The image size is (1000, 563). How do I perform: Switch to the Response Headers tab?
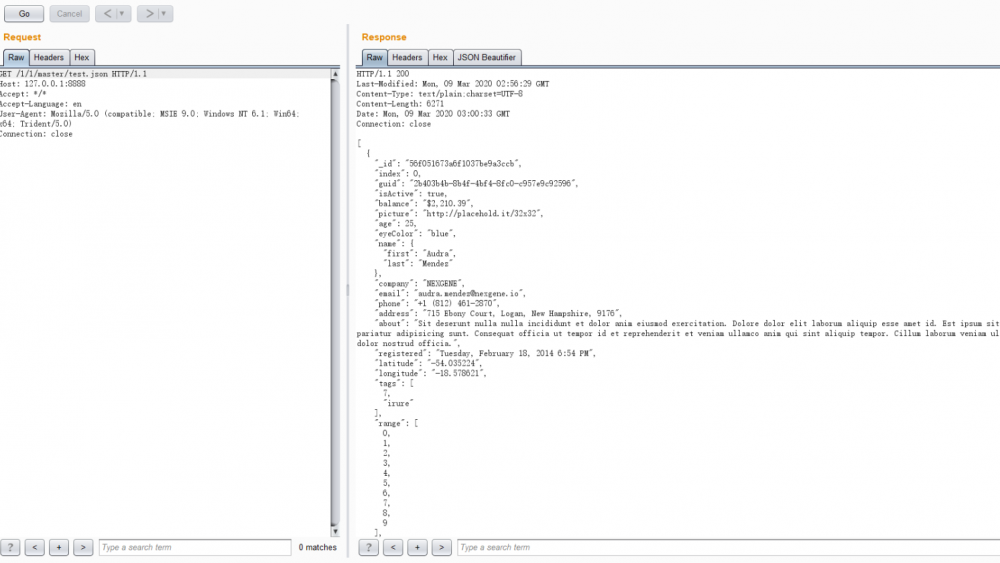(x=407, y=57)
